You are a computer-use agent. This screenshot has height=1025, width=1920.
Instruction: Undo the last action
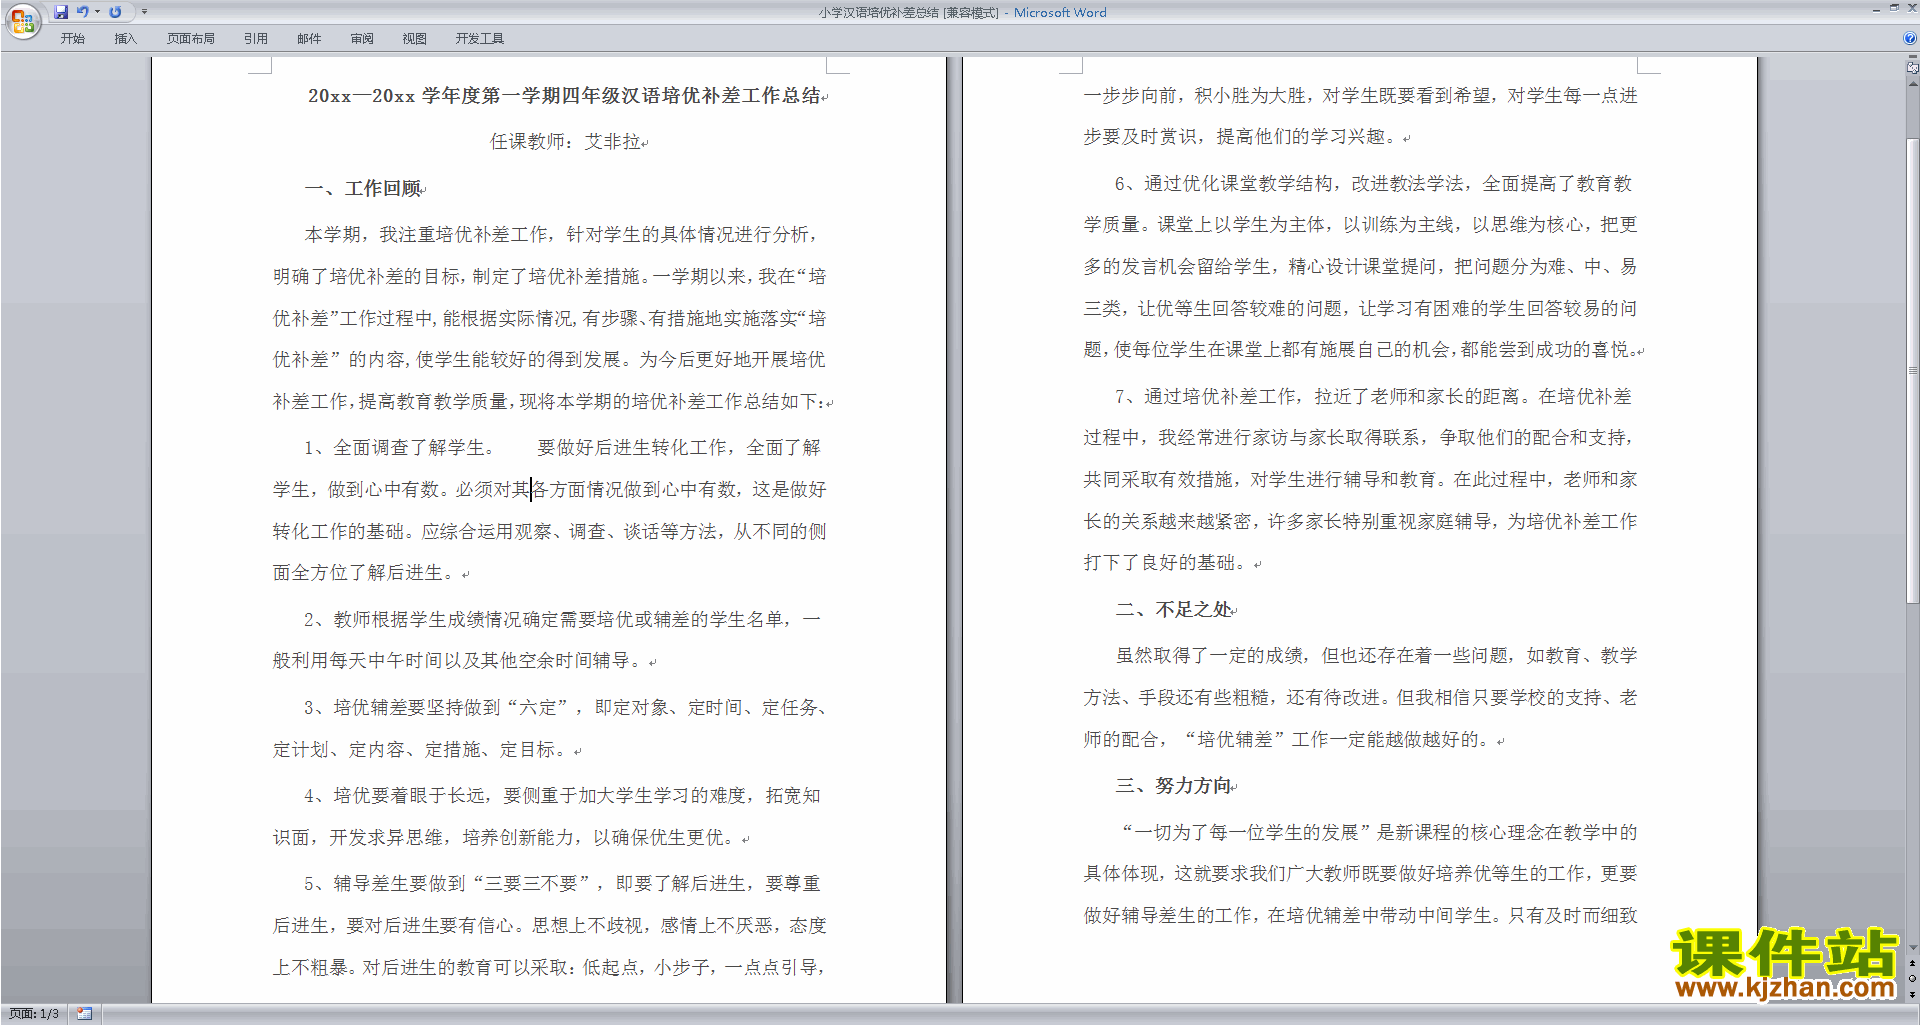pyautogui.click(x=82, y=12)
